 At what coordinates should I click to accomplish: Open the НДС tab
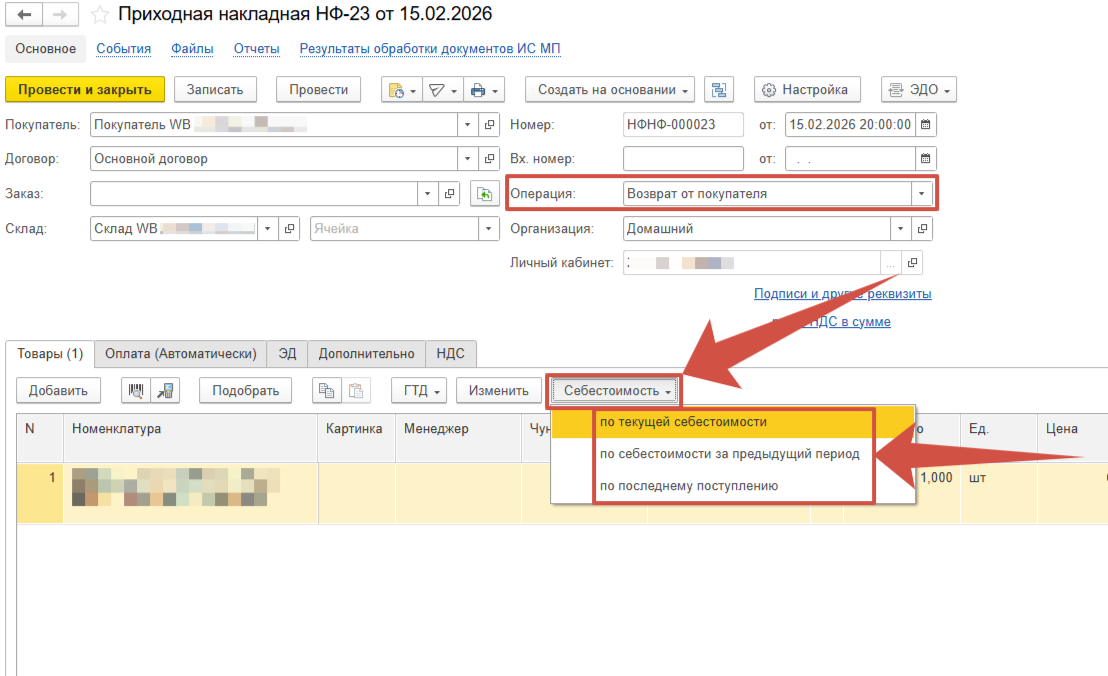pos(451,354)
